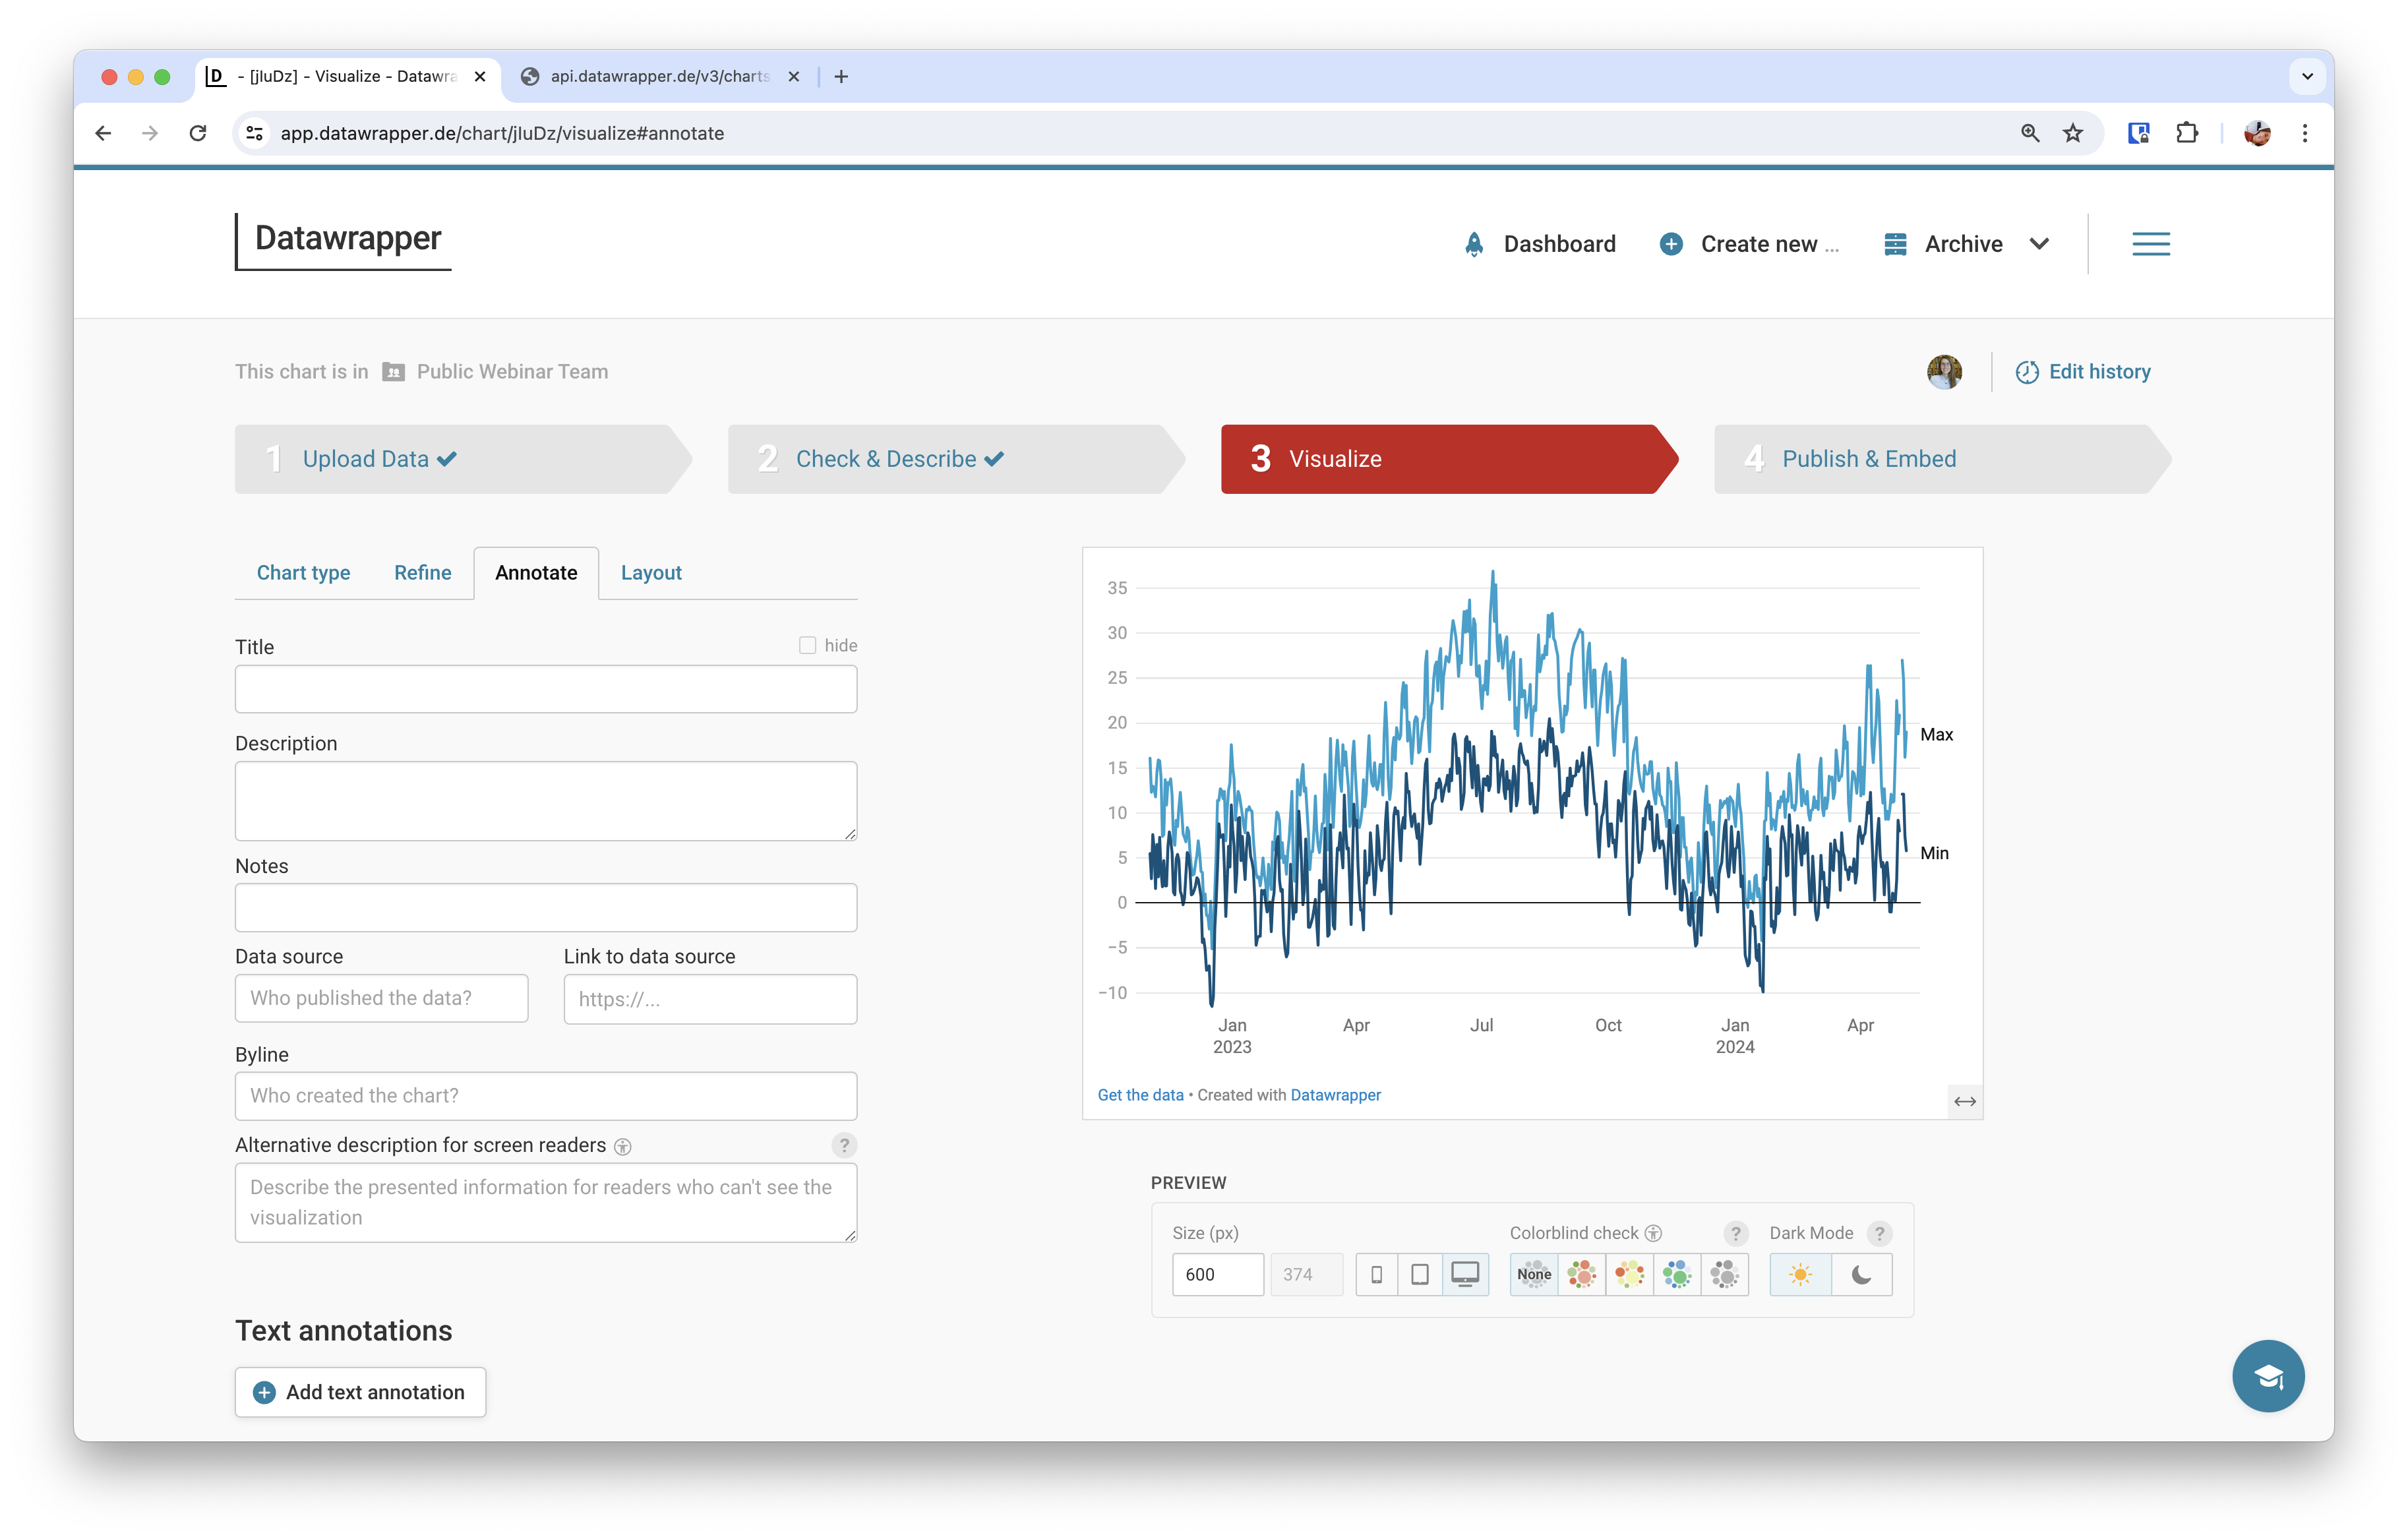The image size is (2408, 1539).
Task: Select tablet preview size
Action: 1419,1275
